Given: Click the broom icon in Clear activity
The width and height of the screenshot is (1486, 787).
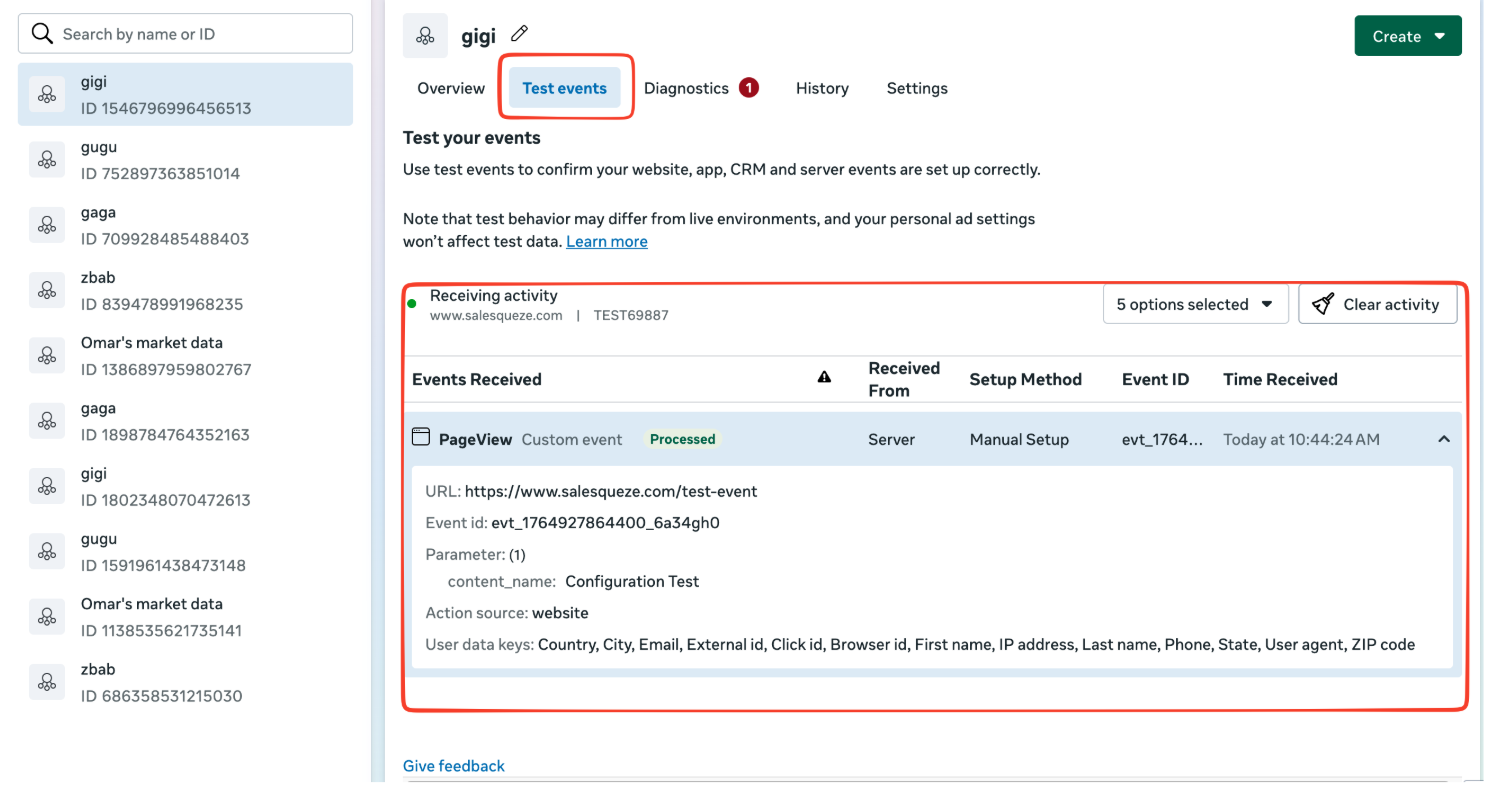Looking at the screenshot, I should (x=1323, y=305).
